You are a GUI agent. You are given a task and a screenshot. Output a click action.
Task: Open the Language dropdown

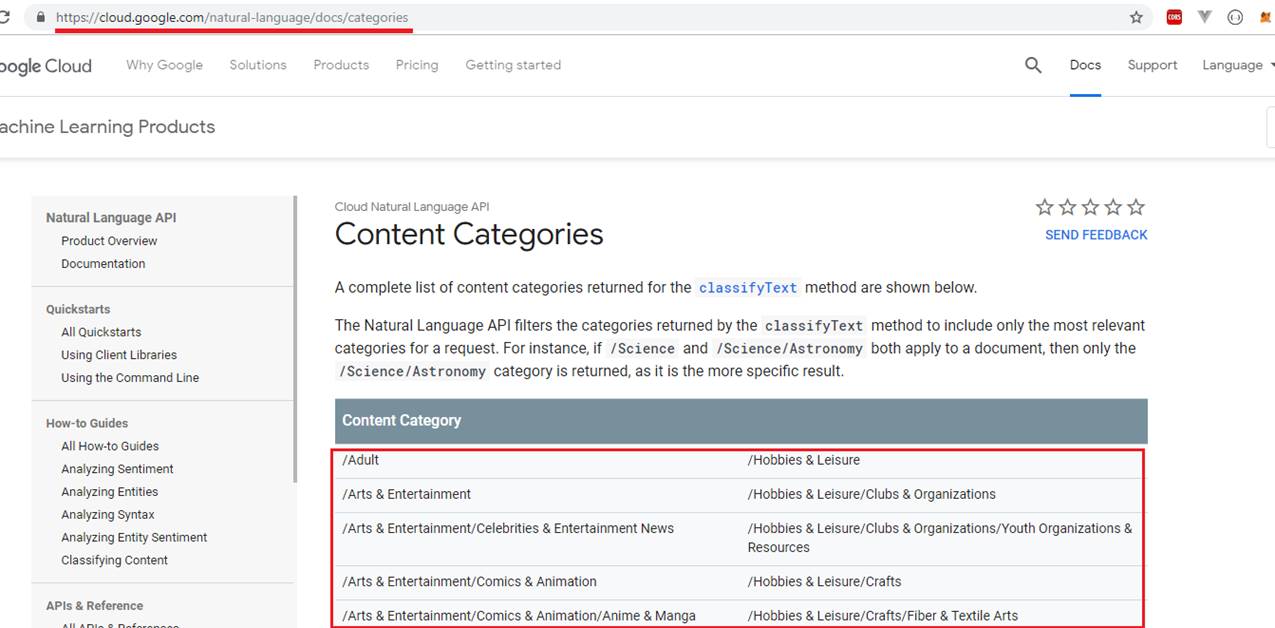point(1238,65)
